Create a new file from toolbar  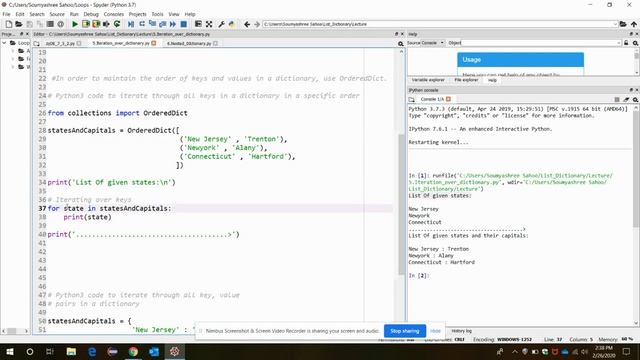pyautogui.click(x=9, y=24)
